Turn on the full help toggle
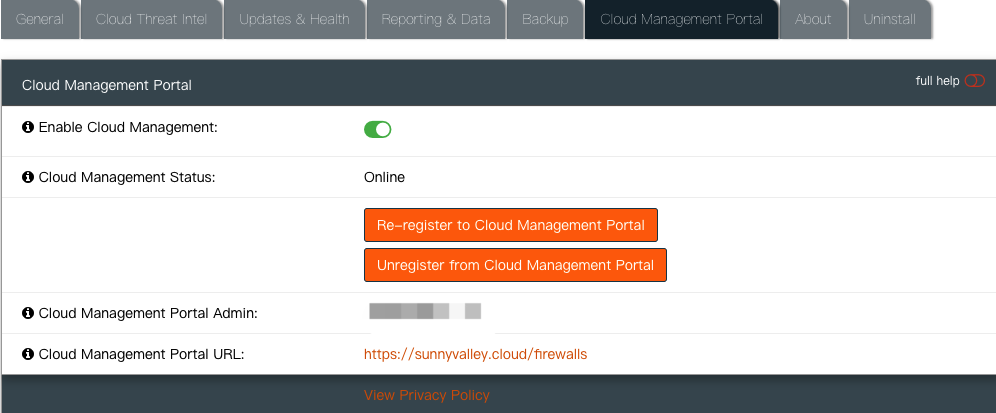The width and height of the screenshot is (996, 413). click(x=974, y=81)
